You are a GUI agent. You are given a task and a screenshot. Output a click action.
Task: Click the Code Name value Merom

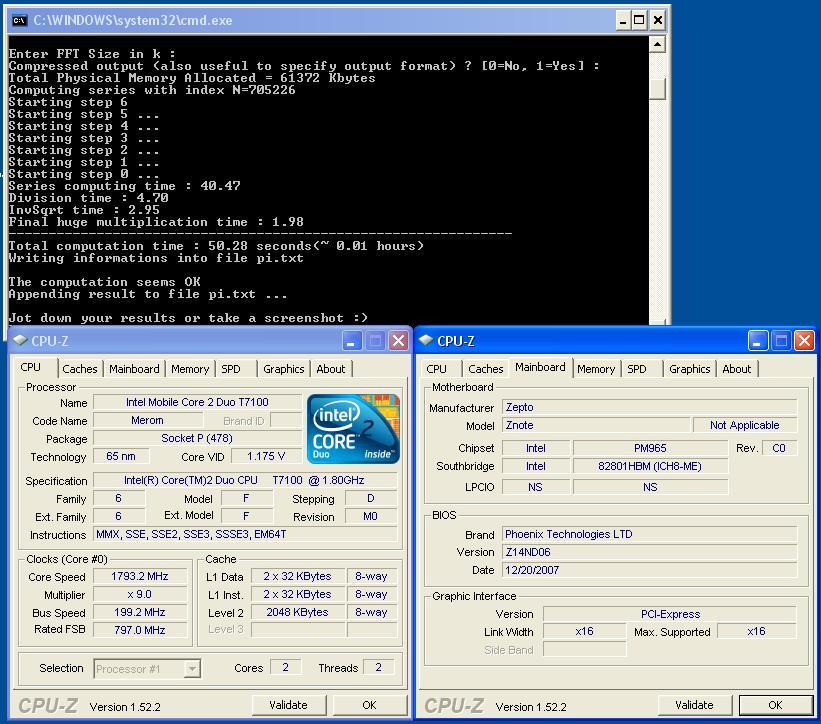148,420
